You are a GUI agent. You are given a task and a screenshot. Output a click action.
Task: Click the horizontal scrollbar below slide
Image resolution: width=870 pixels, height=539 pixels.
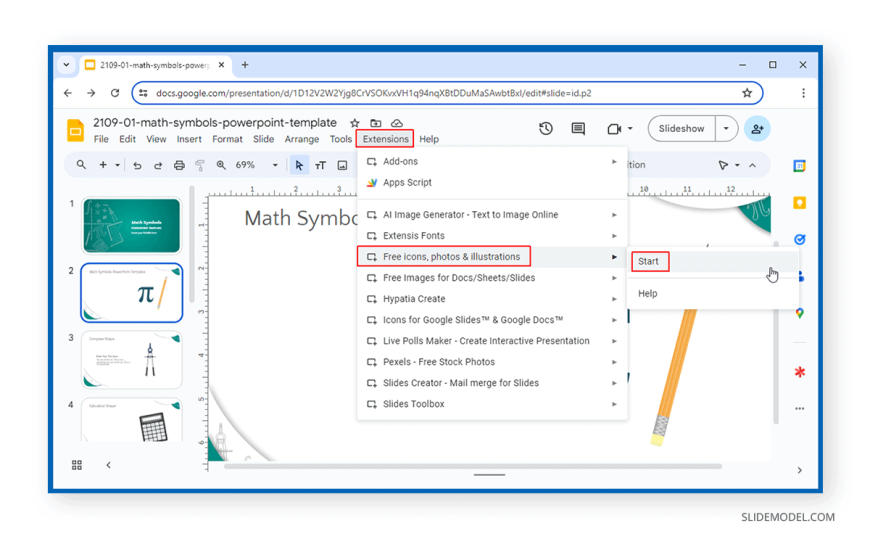(473, 466)
